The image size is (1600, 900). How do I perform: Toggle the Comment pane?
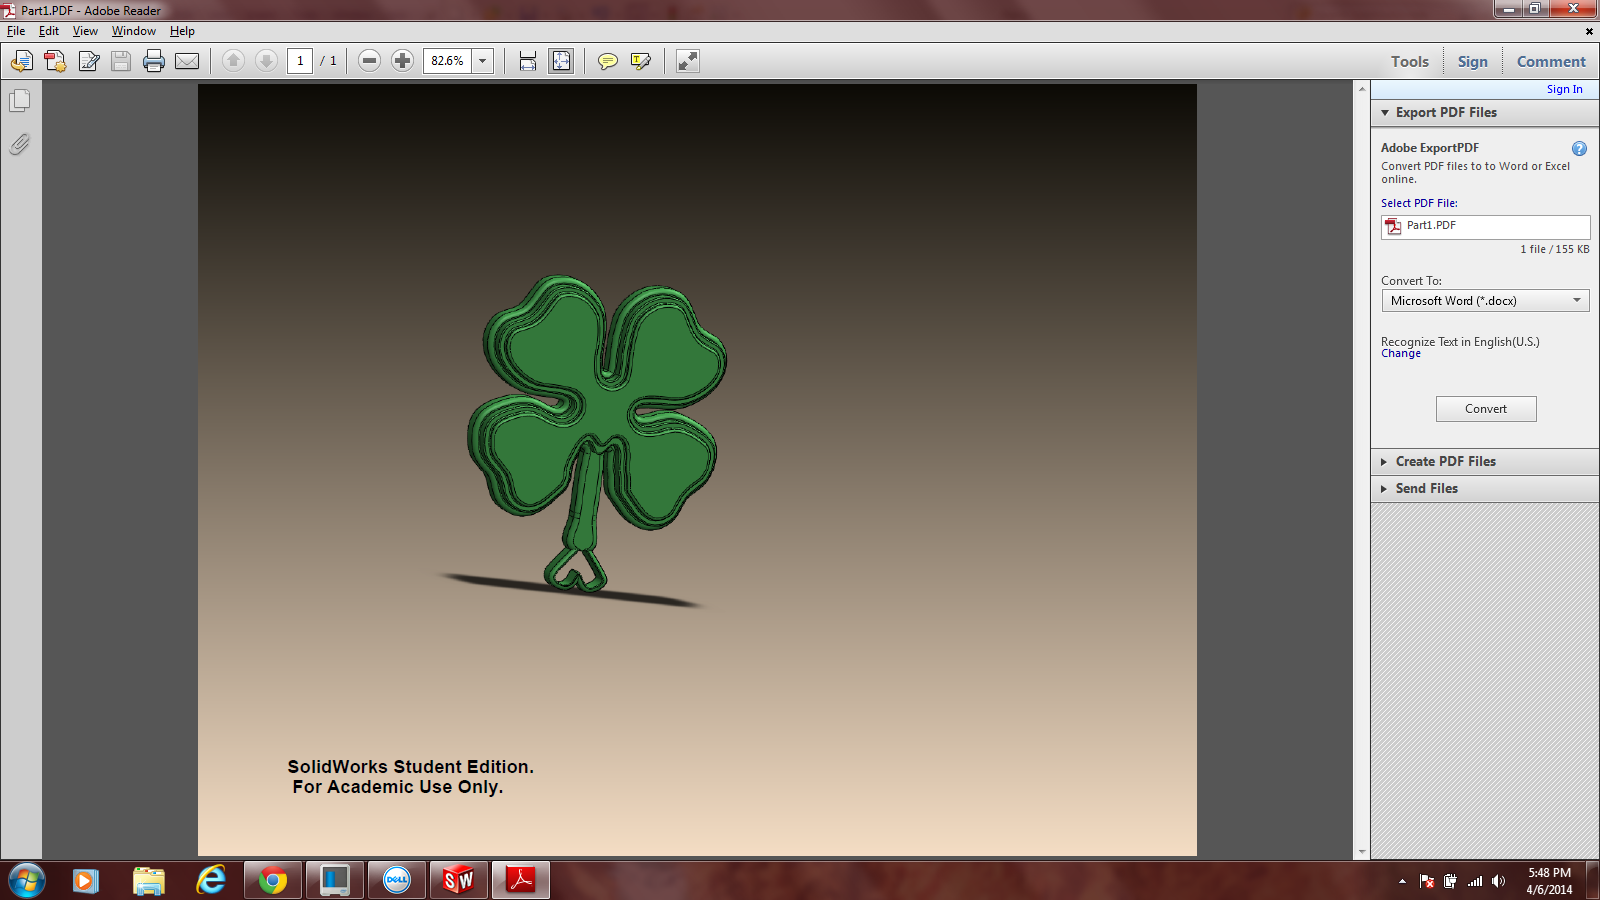point(1550,62)
